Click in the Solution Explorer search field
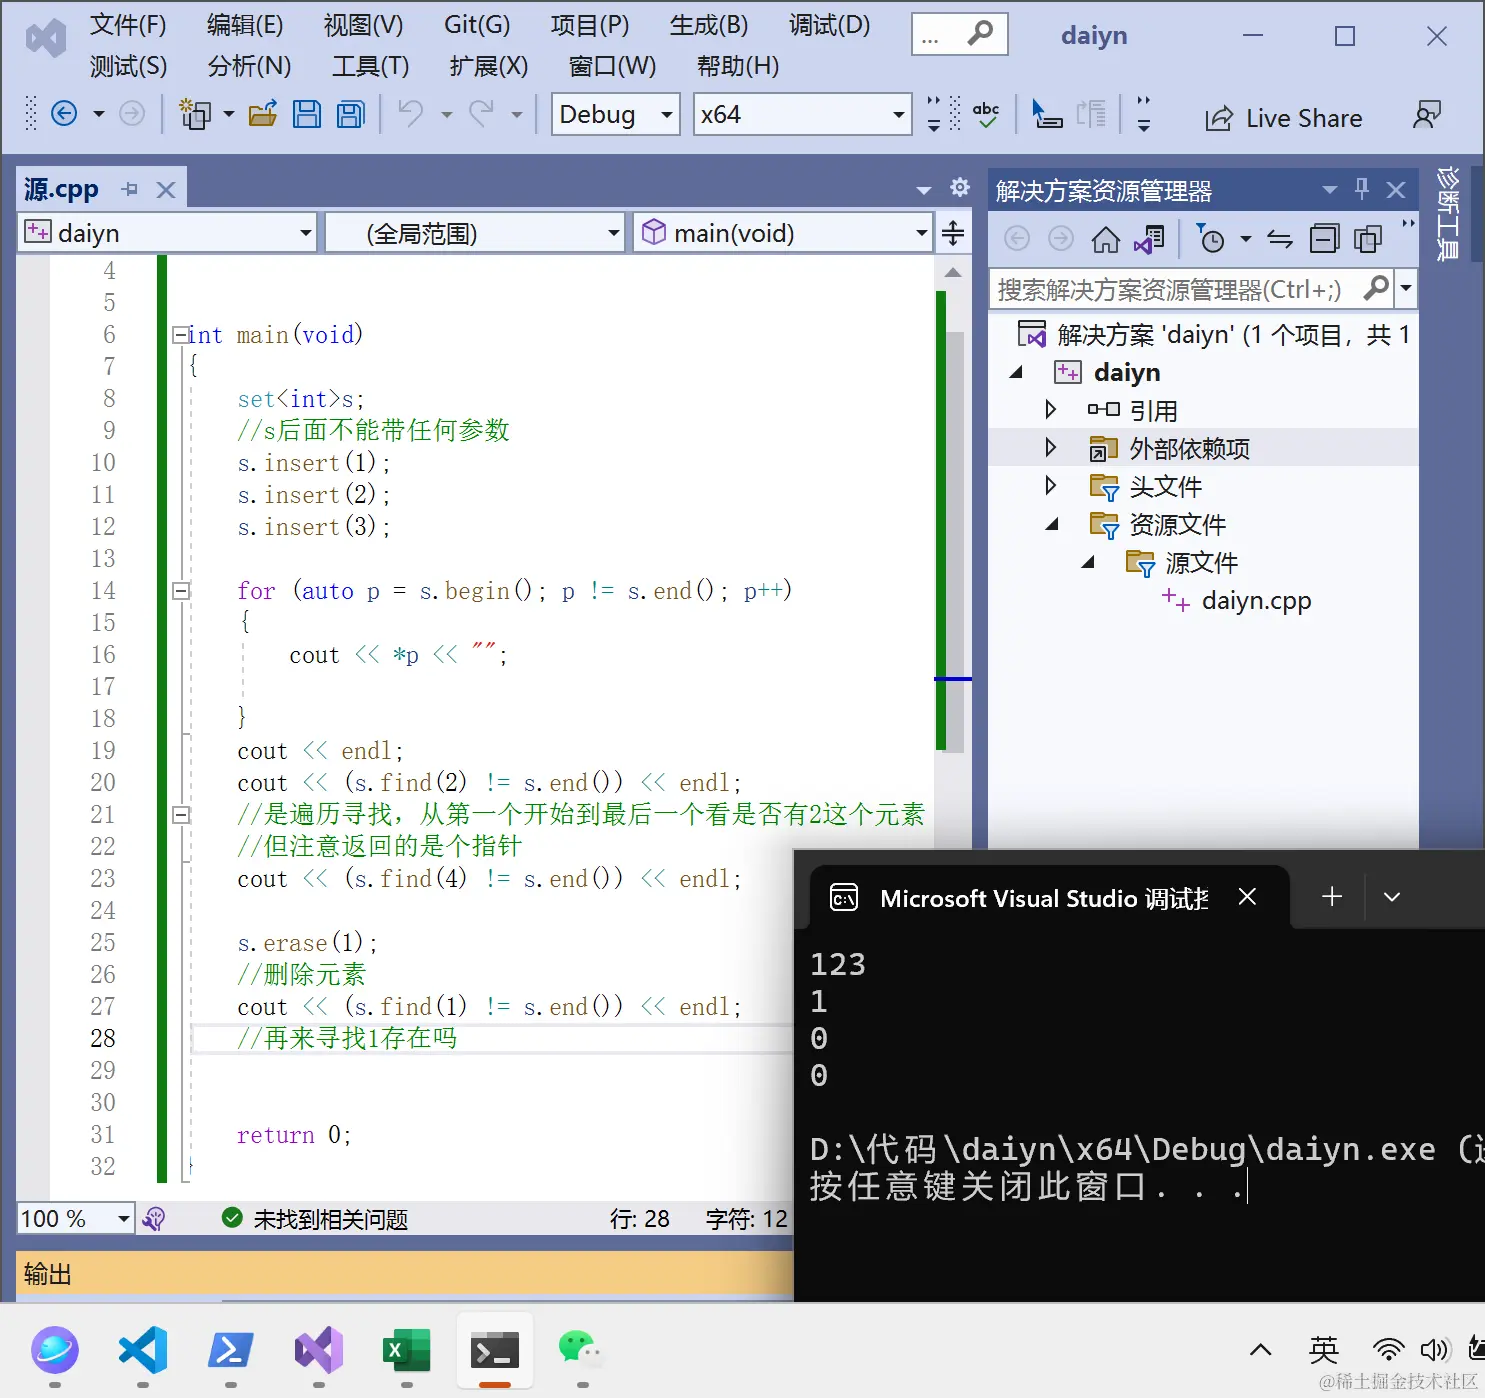Screen dimensions: 1485x1398 click(1176, 288)
